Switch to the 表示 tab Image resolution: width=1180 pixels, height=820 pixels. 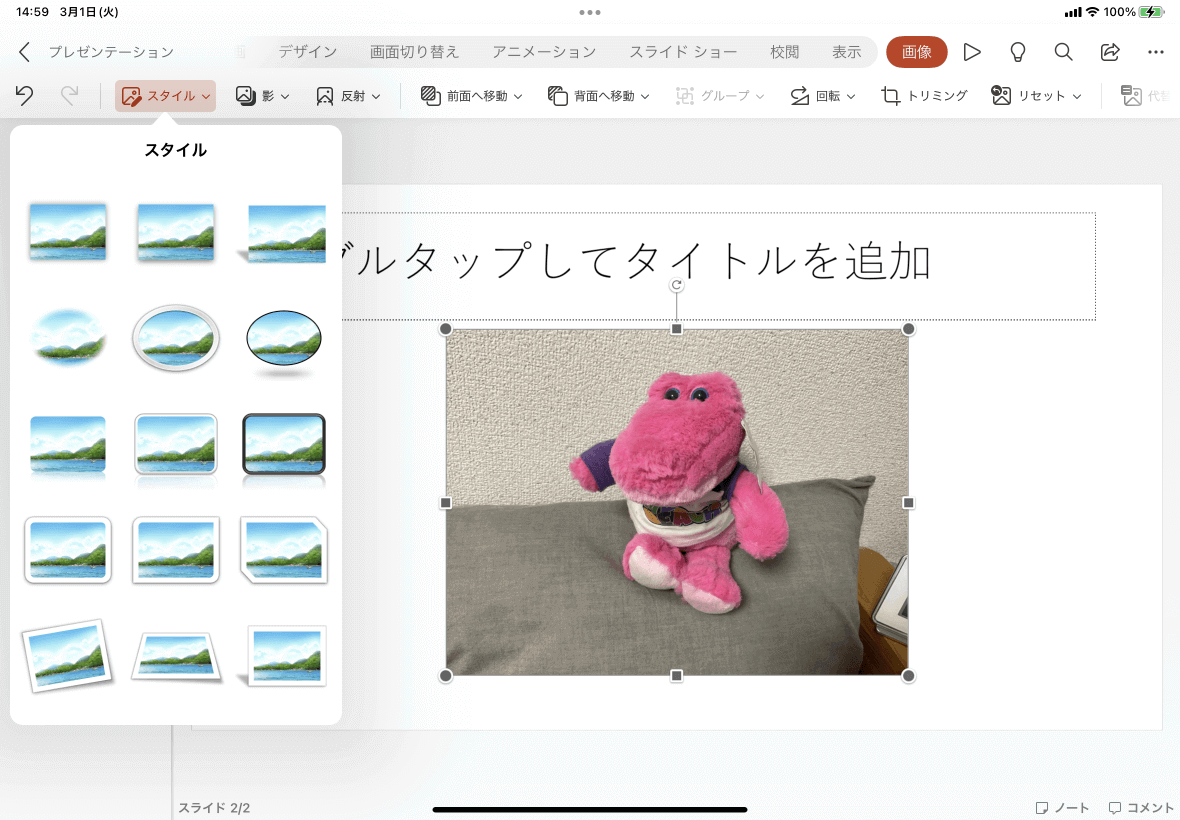847,52
